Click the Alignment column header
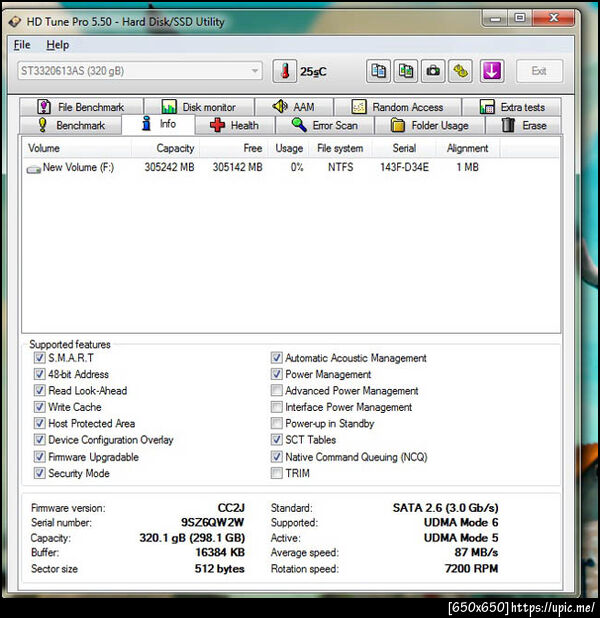The image size is (600, 618). (x=468, y=149)
